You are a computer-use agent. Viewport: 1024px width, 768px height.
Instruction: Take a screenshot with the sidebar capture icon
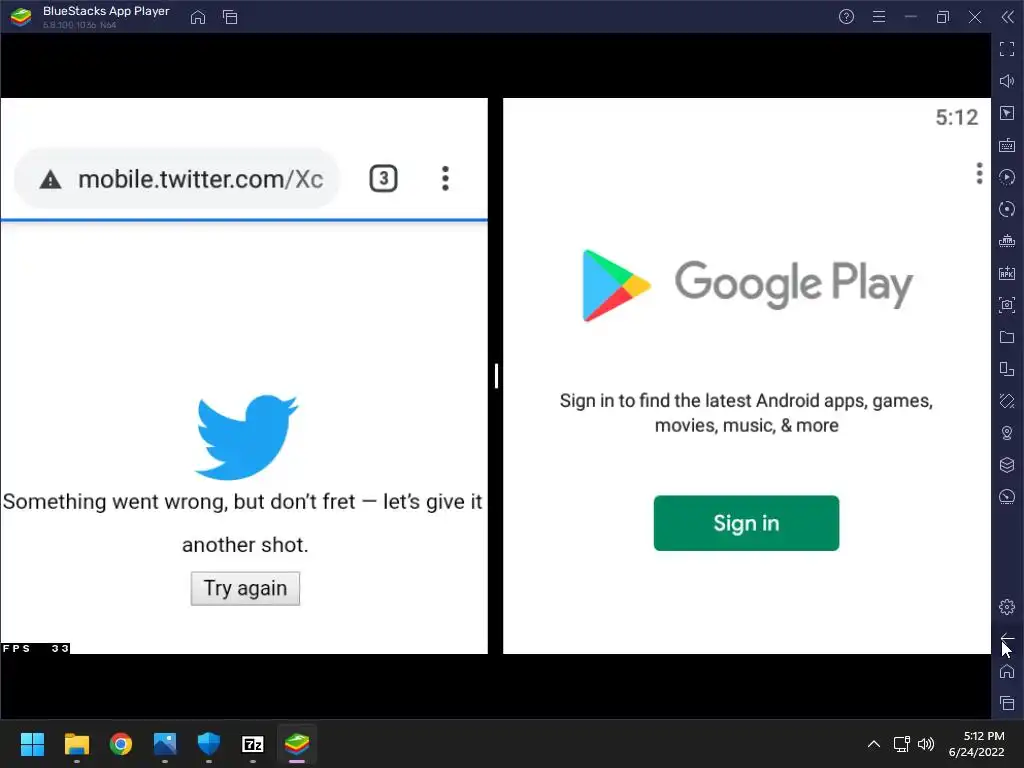pyautogui.click(x=1007, y=305)
